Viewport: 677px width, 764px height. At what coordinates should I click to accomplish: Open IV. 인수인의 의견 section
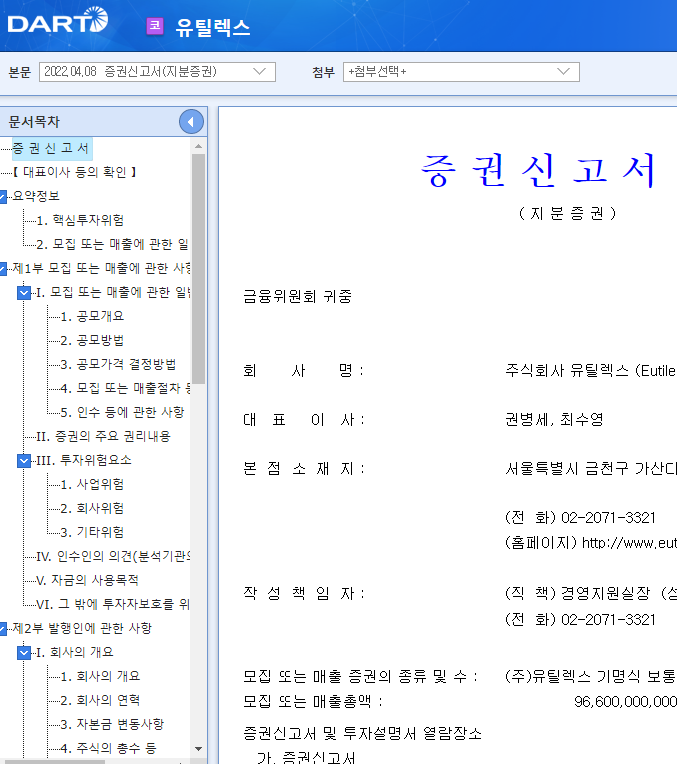[113, 556]
